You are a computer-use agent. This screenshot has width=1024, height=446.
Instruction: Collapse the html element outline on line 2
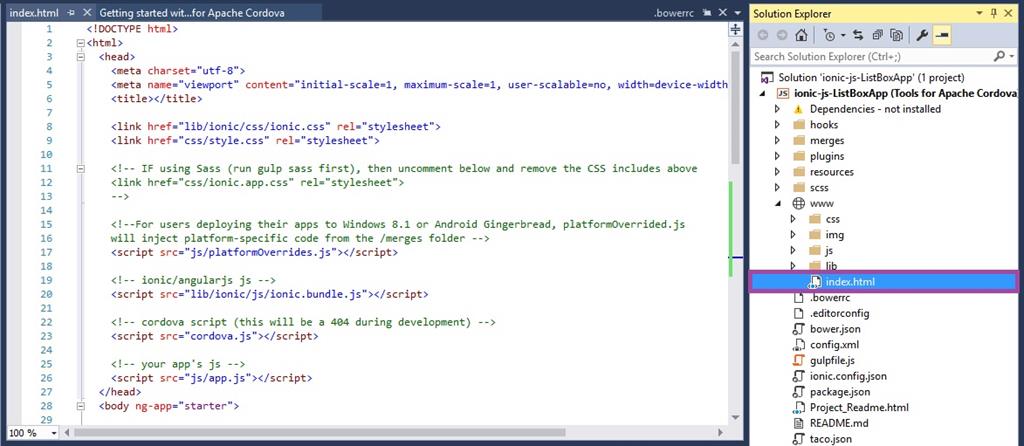(81, 43)
